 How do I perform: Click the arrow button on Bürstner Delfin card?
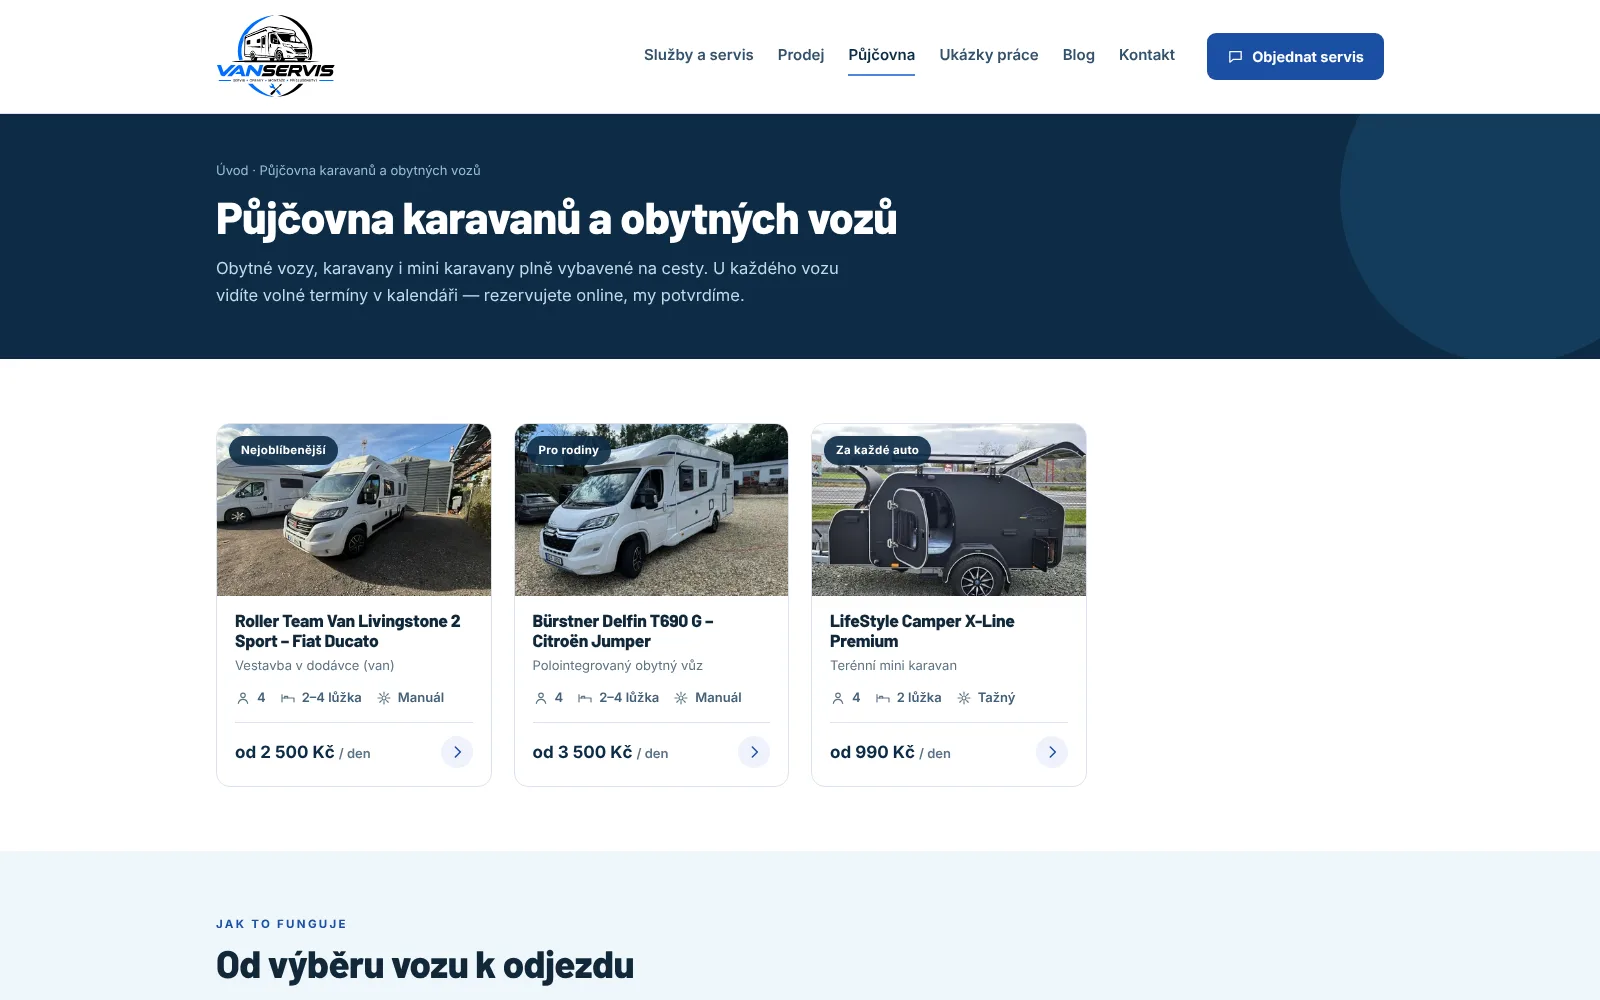pyautogui.click(x=754, y=752)
